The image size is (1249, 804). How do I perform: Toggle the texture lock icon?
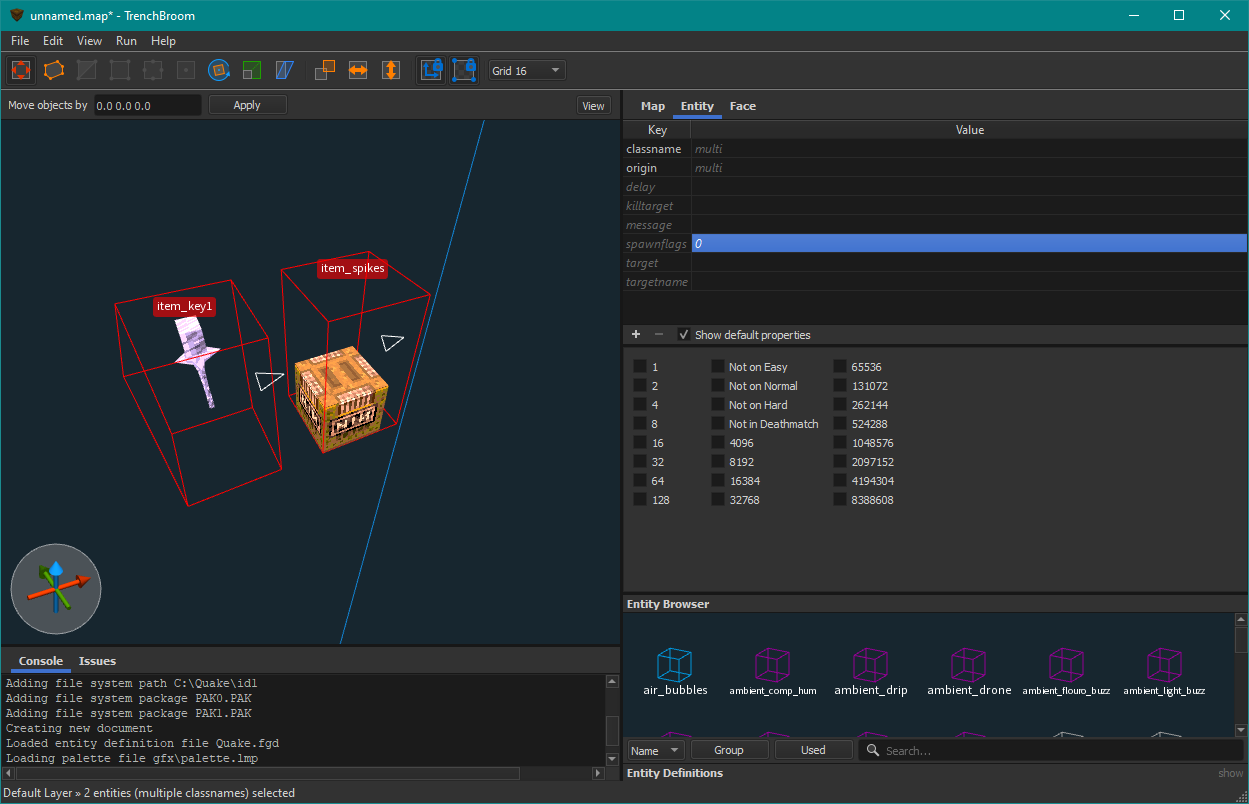(x=431, y=70)
